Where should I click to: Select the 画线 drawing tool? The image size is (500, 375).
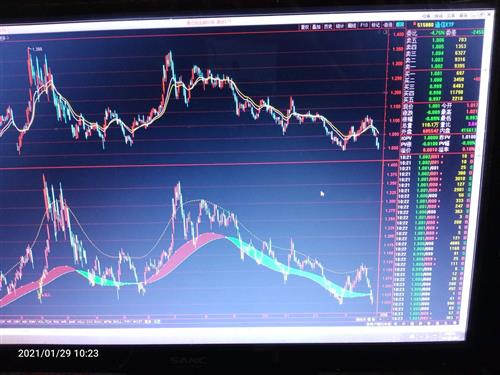pos(352,26)
